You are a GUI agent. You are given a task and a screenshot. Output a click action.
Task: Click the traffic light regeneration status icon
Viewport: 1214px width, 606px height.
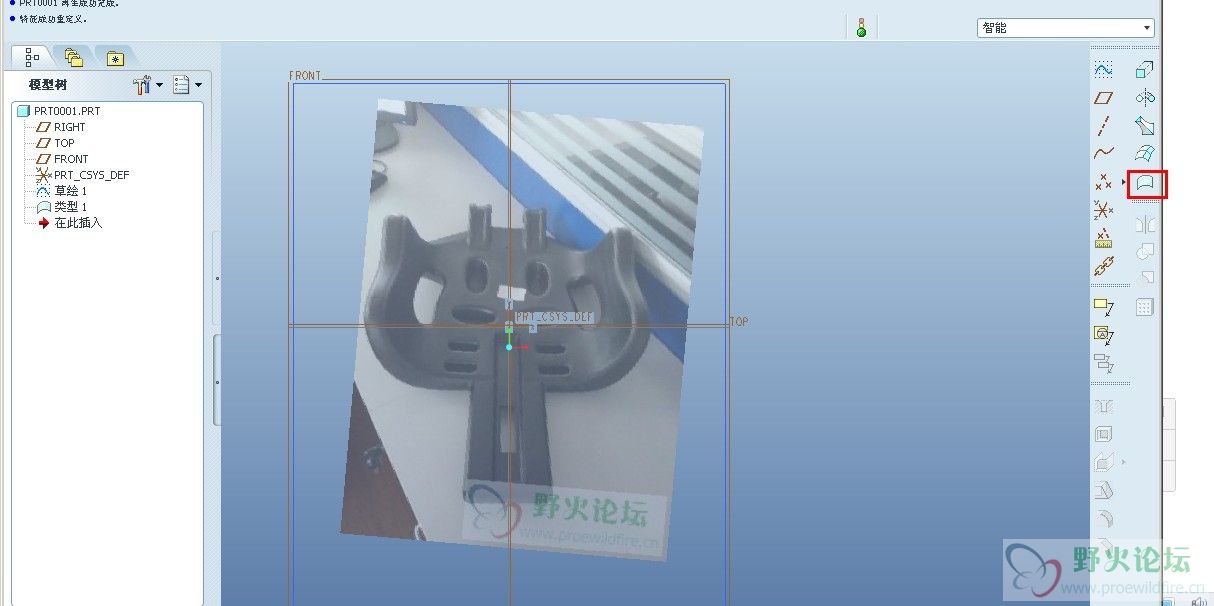tap(860, 27)
